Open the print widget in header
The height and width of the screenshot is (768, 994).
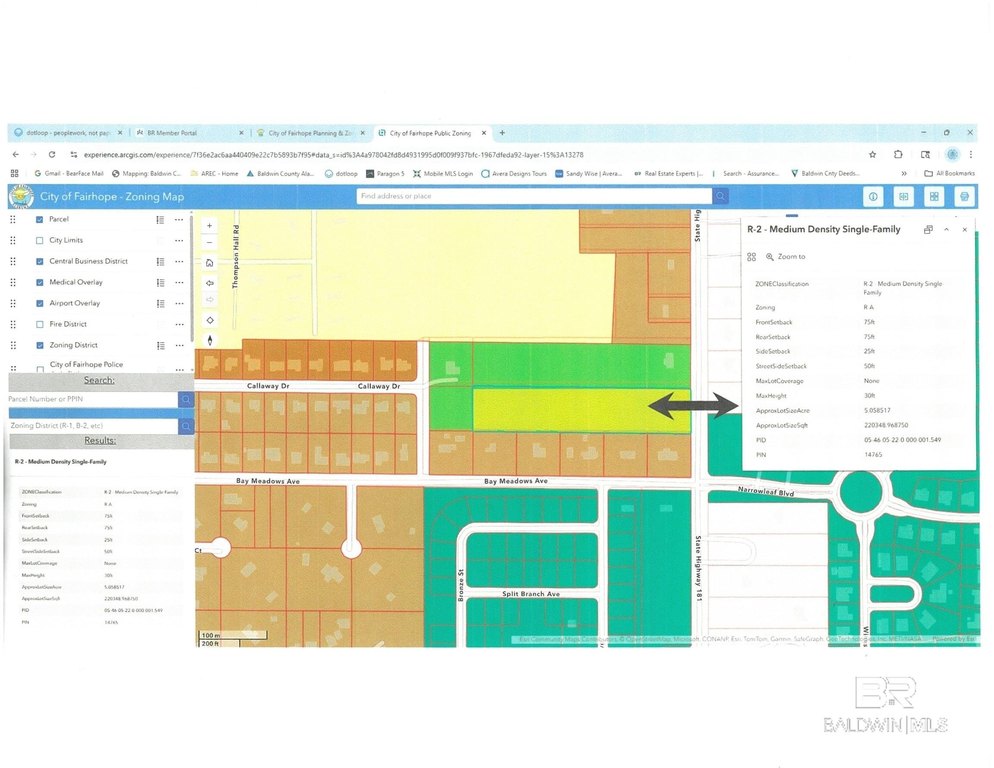964,197
